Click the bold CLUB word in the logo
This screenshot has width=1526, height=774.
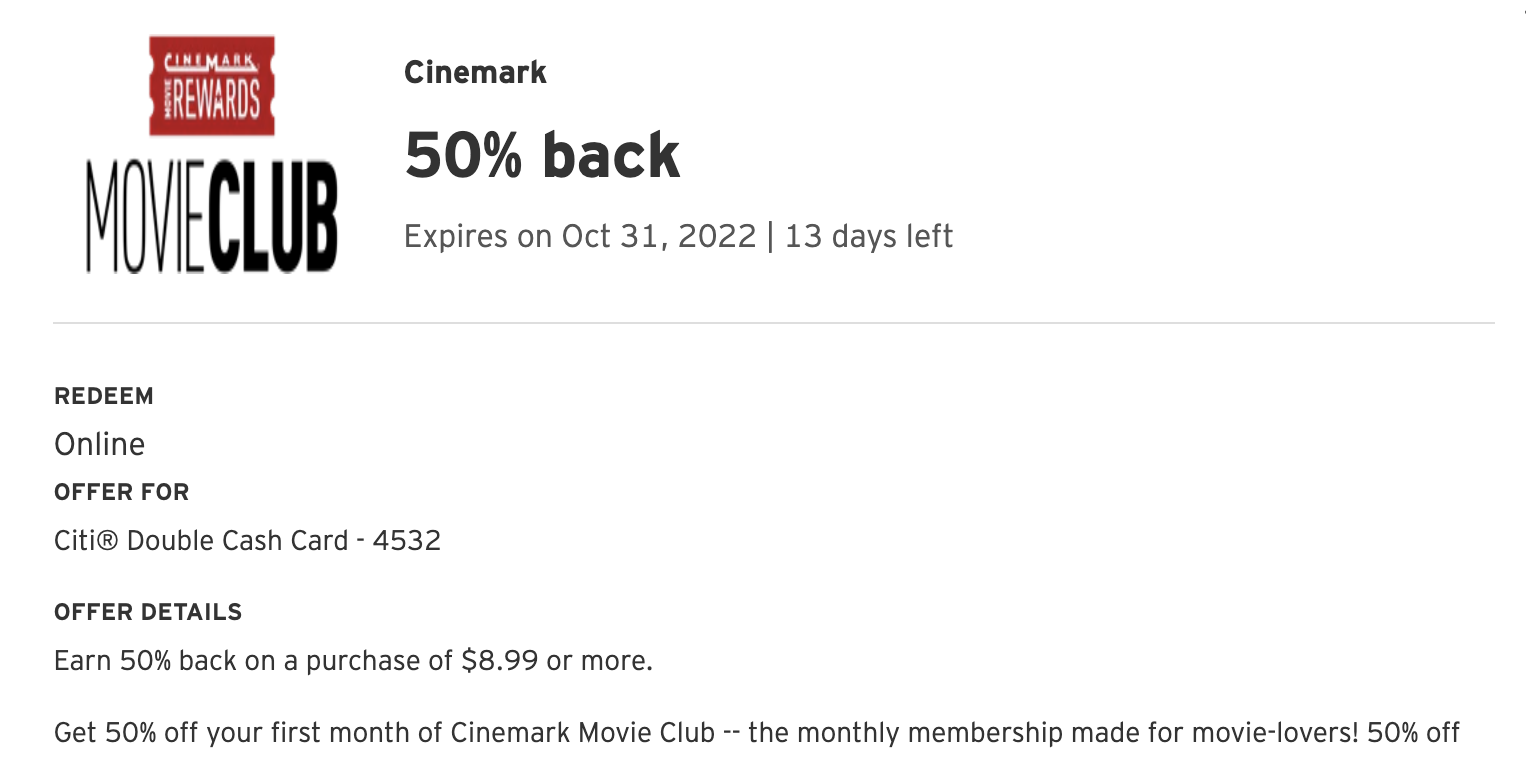pos(273,220)
